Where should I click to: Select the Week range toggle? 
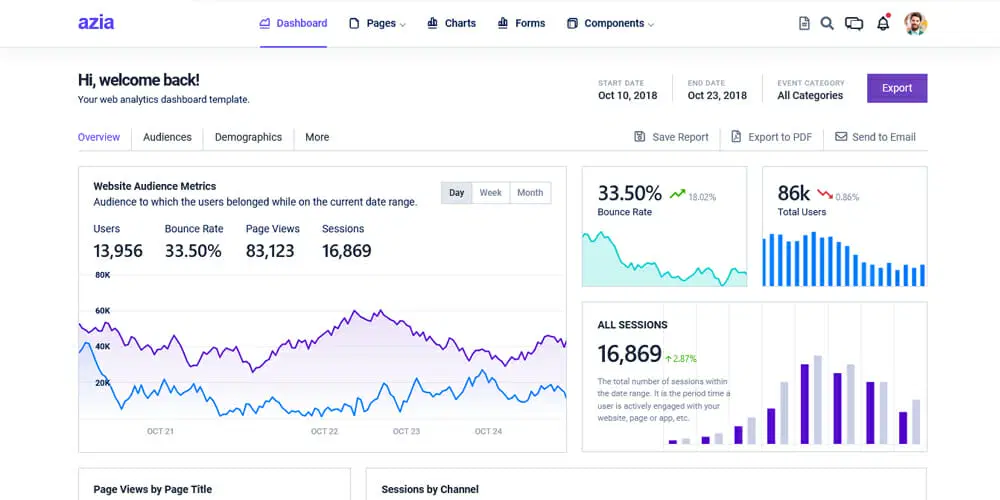[x=490, y=193]
